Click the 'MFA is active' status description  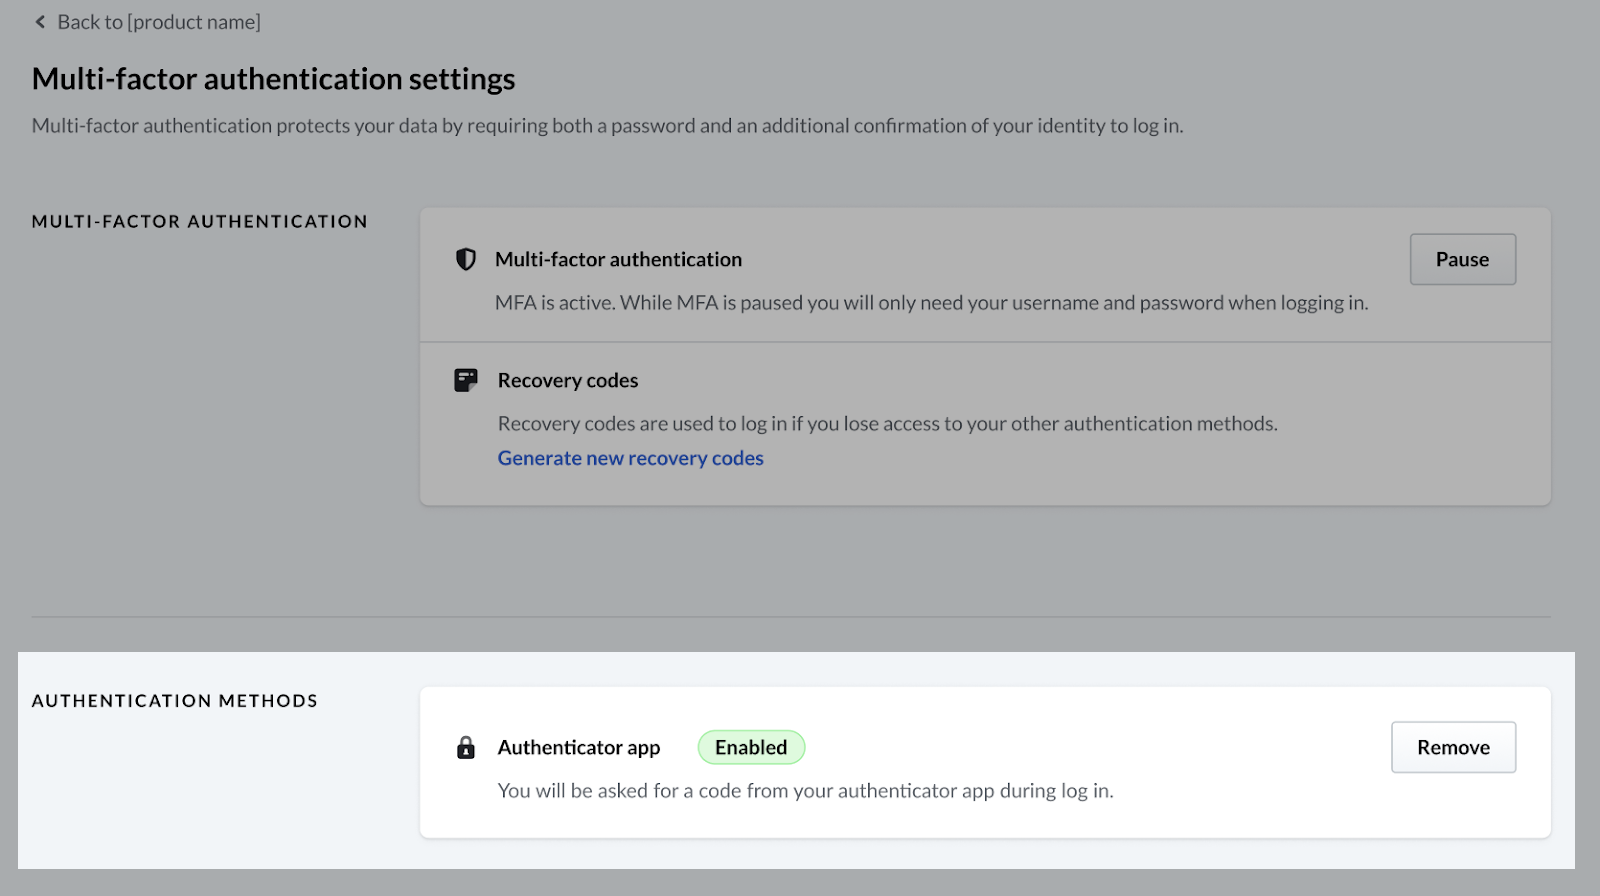tap(931, 303)
